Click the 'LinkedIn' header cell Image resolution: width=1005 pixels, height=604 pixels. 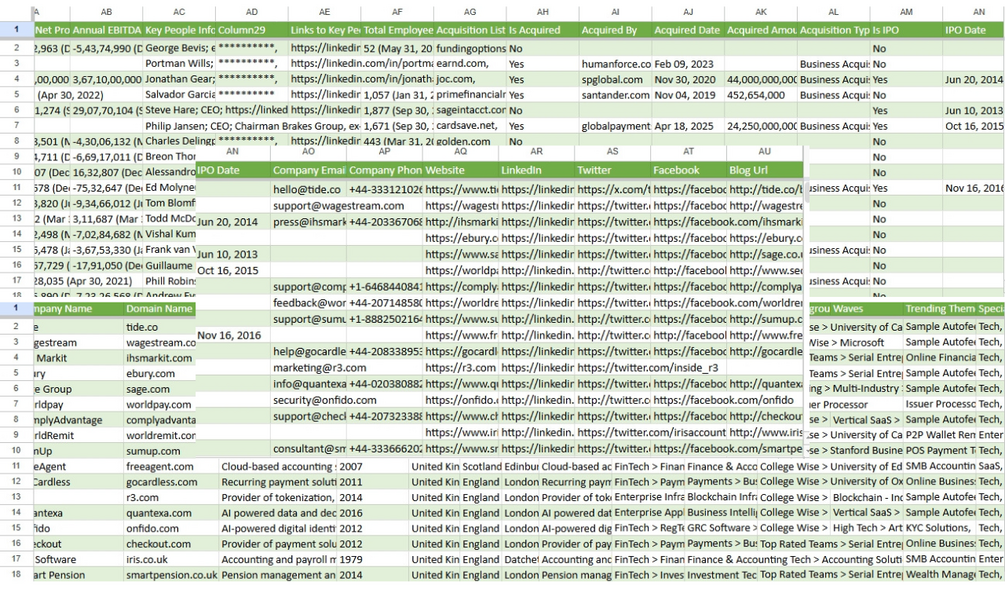(x=536, y=170)
